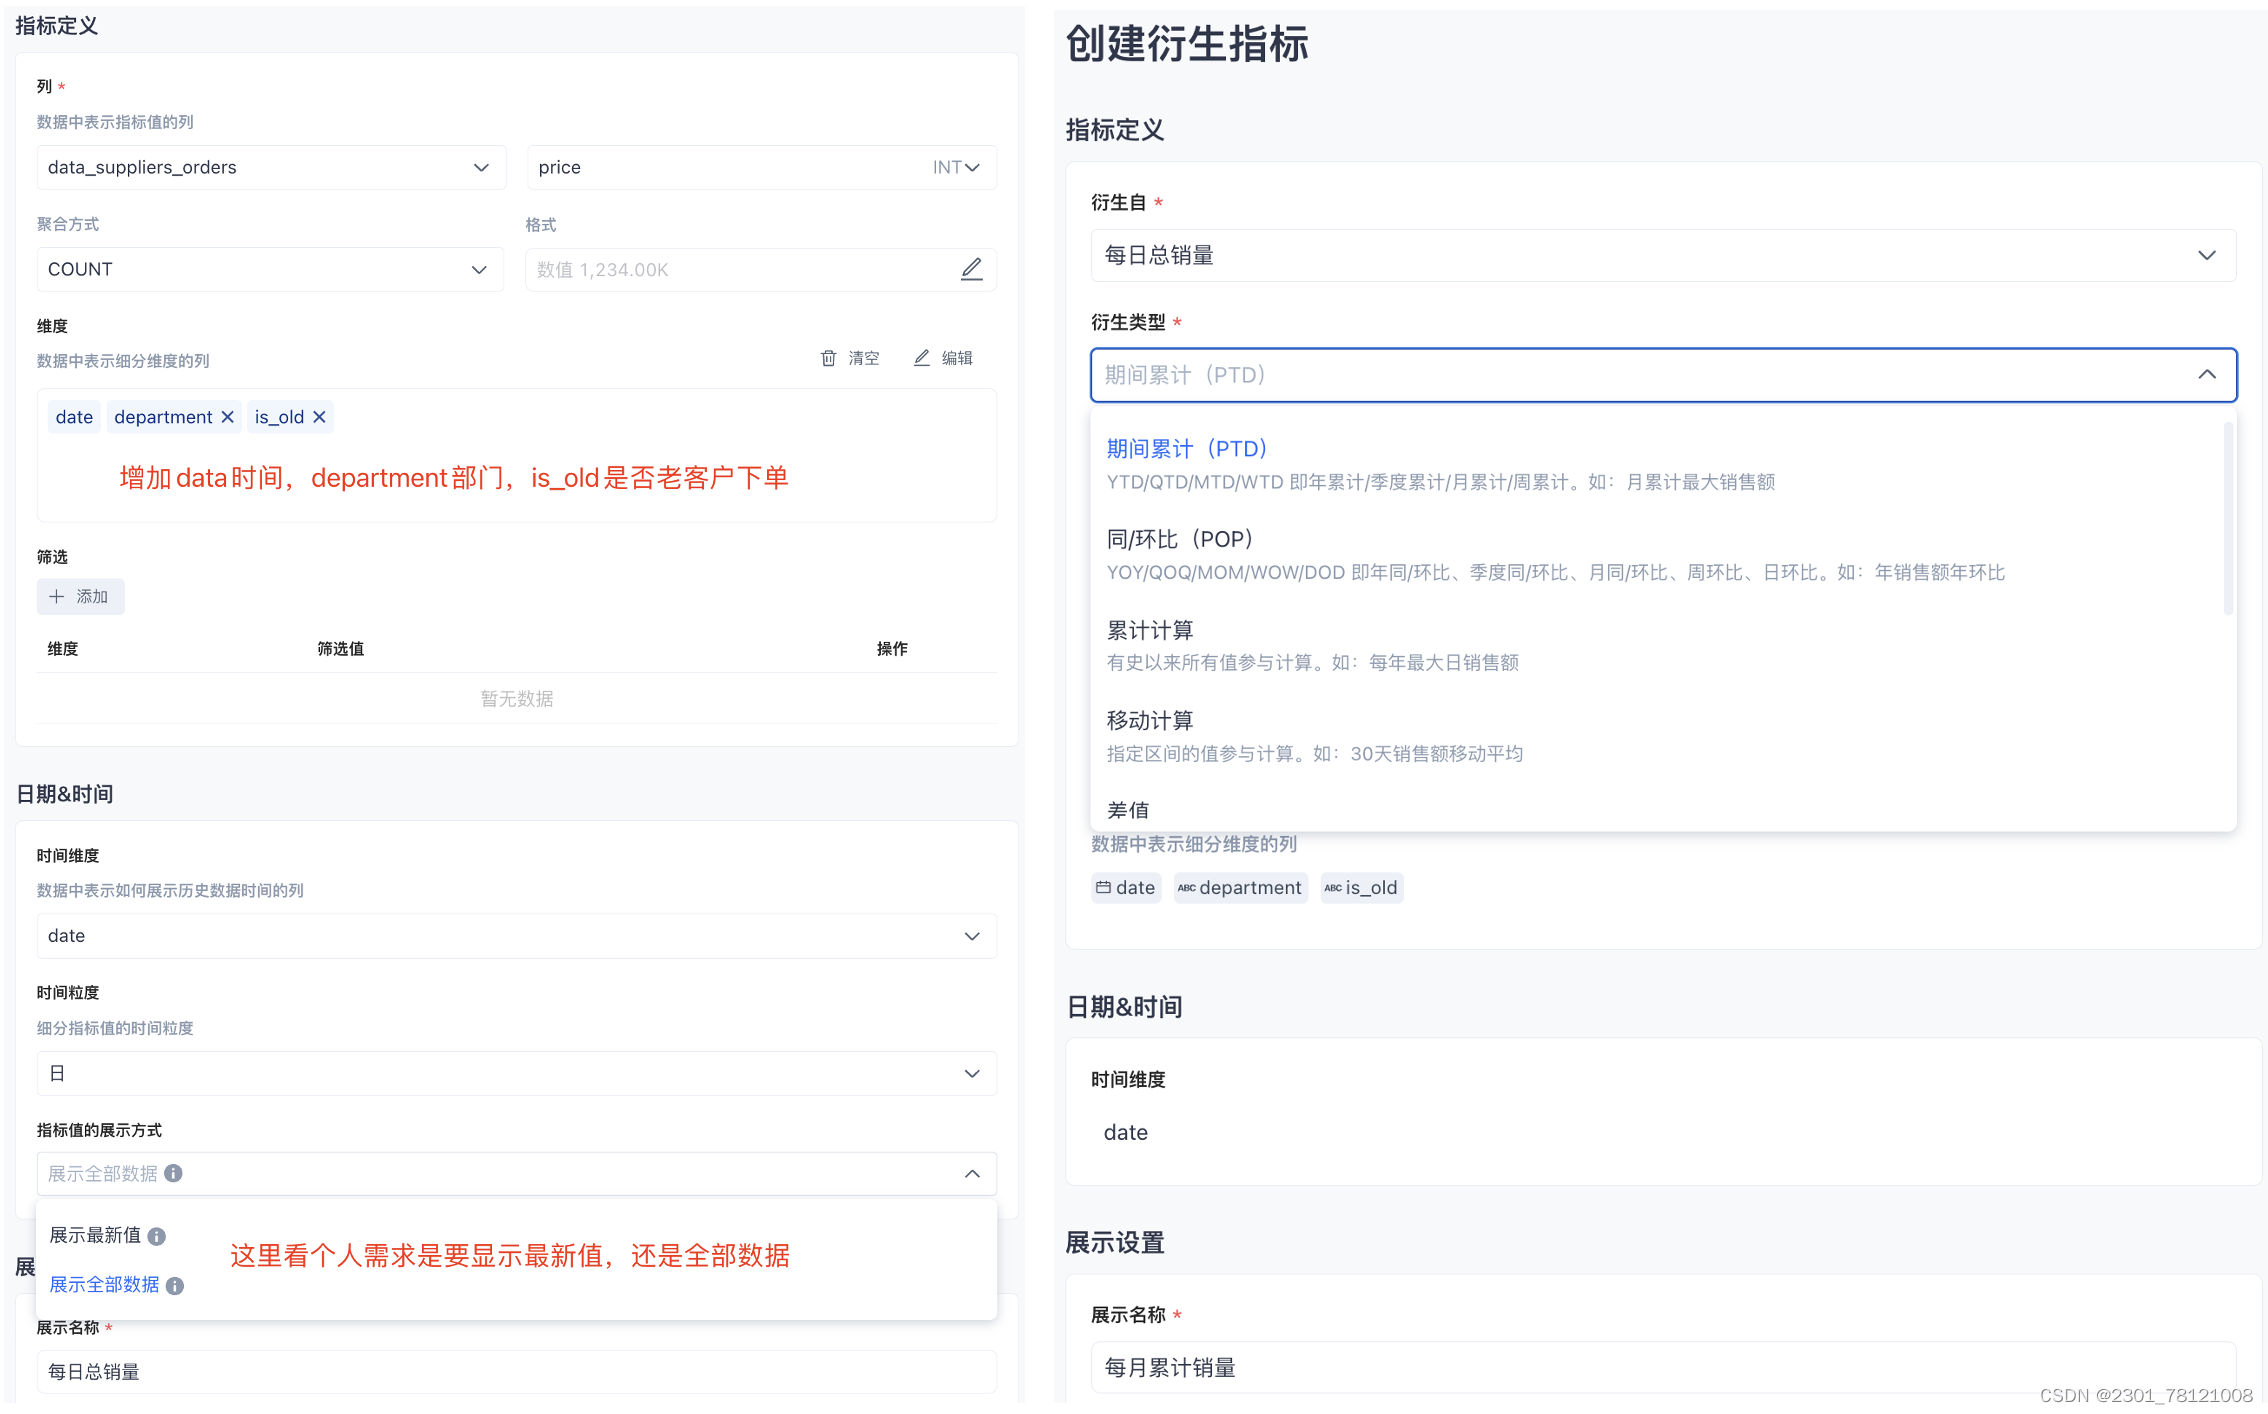The width and height of the screenshot is (2268, 1414).
Task: Click the 每日总销量 display name field
Action: tap(516, 1372)
